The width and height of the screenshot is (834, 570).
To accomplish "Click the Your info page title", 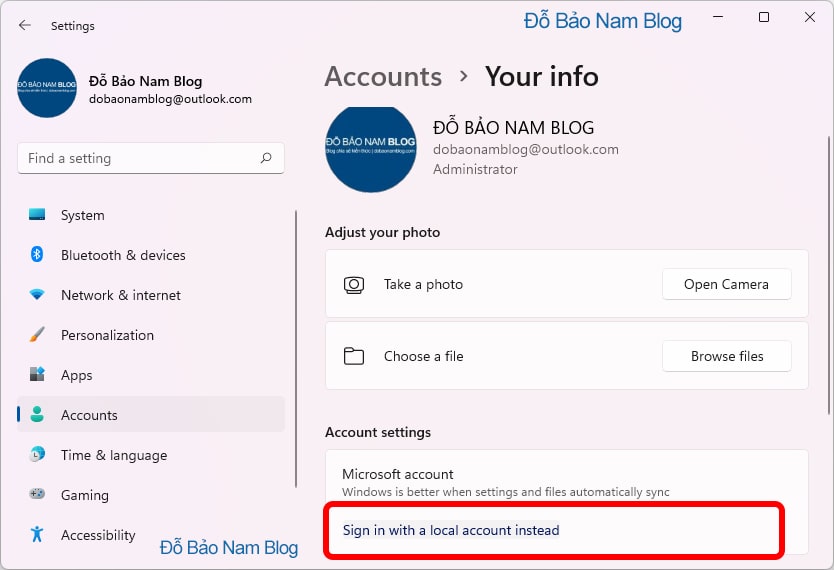I will pyautogui.click(x=541, y=77).
